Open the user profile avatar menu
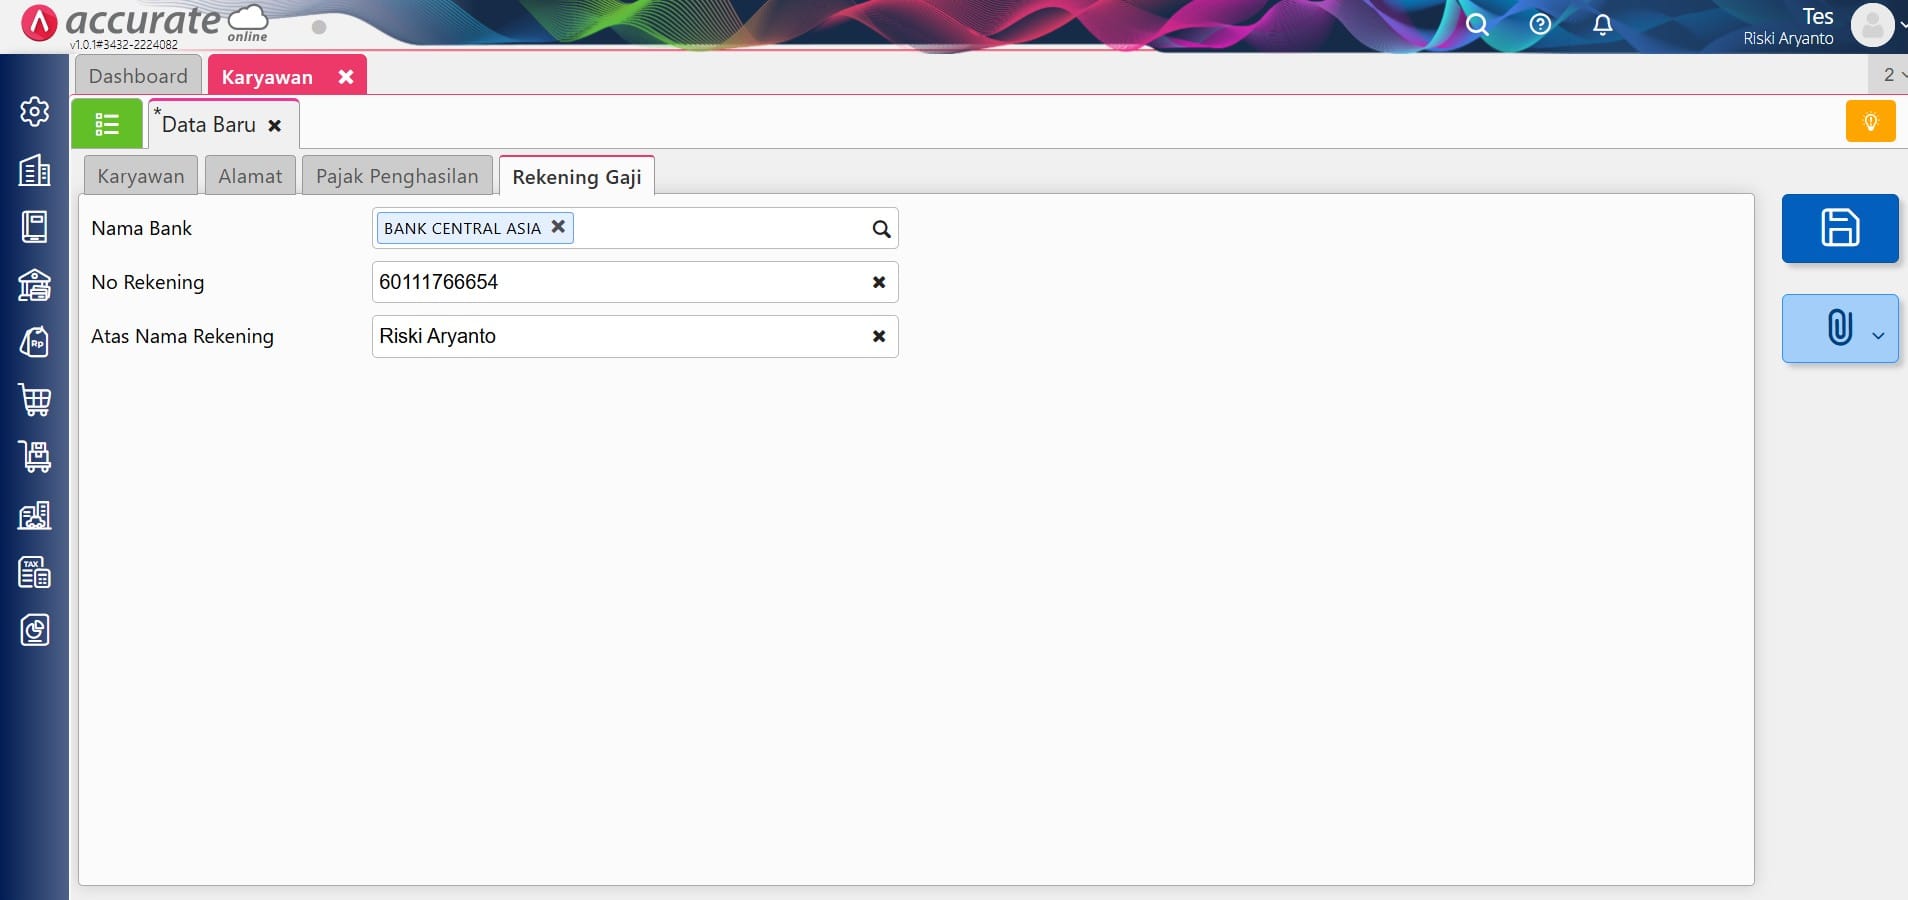Image resolution: width=1908 pixels, height=900 pixels. [x=1872, y=25]
